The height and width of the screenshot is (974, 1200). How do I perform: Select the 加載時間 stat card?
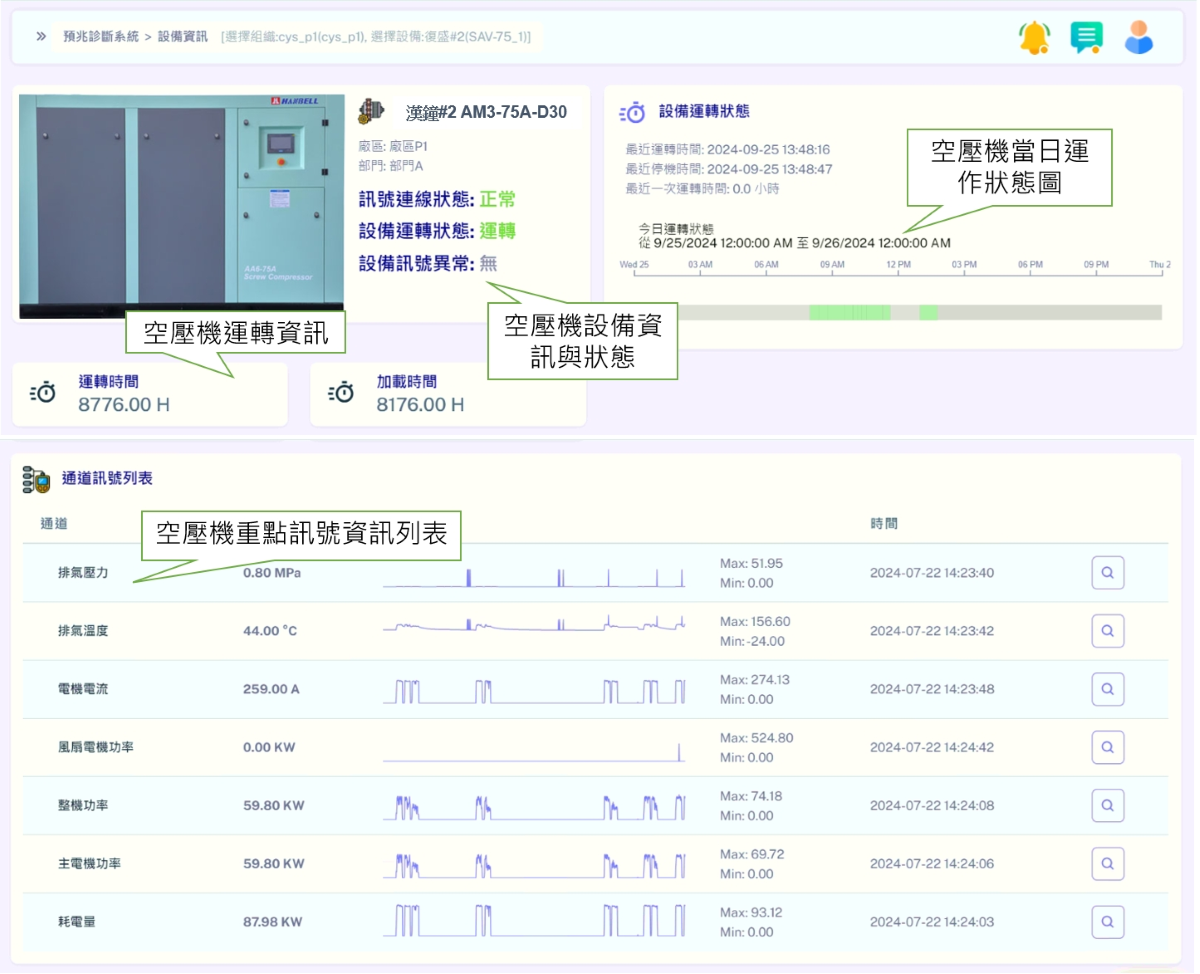447,394
